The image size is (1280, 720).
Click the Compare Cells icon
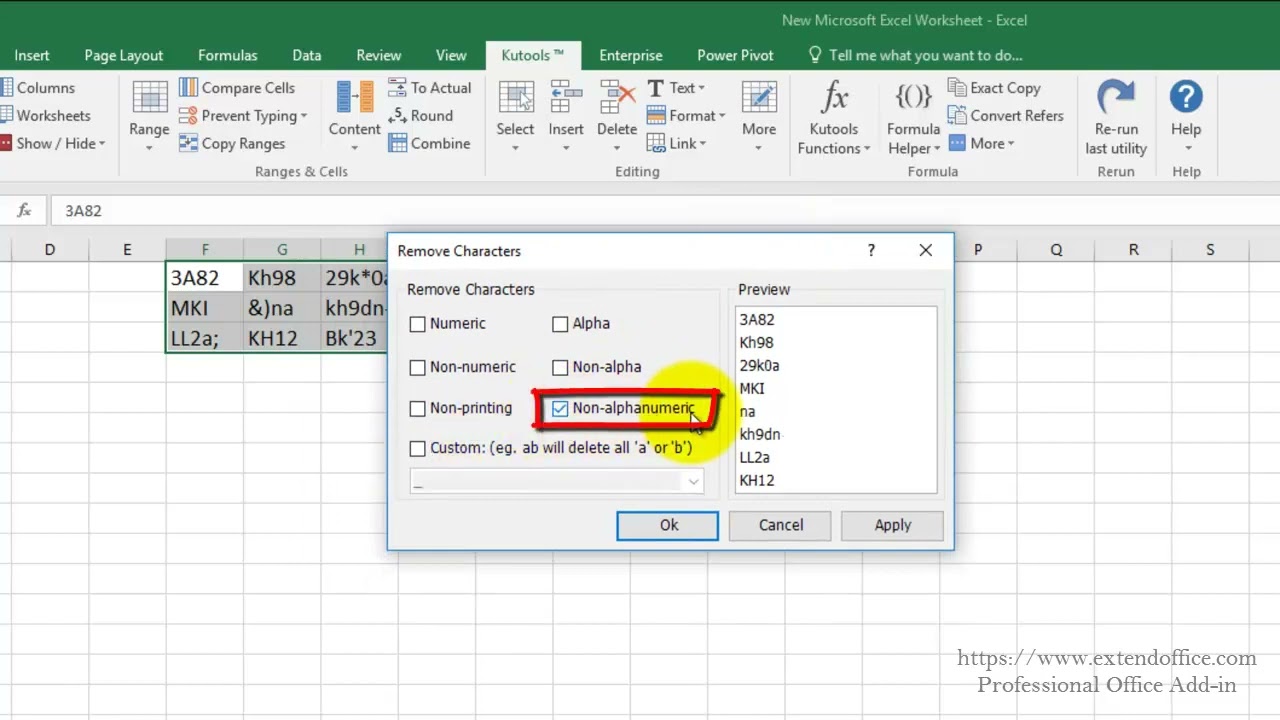(x=188, y=88)
